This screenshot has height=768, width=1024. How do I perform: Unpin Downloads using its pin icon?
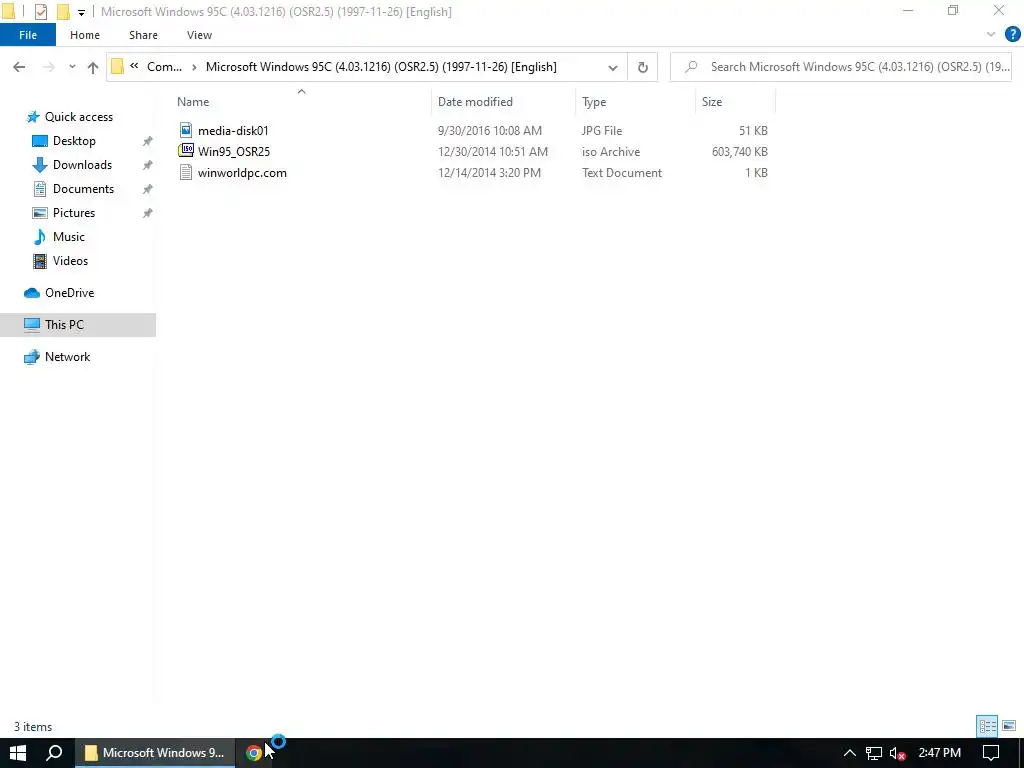pyautogui.click(x=148, y=165)
